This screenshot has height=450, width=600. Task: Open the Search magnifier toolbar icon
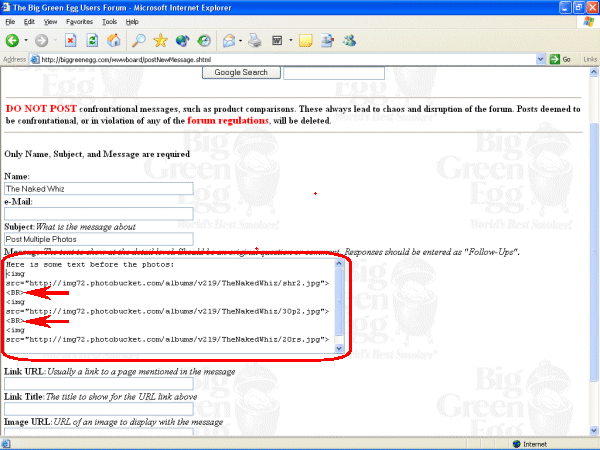pos(139,40)
